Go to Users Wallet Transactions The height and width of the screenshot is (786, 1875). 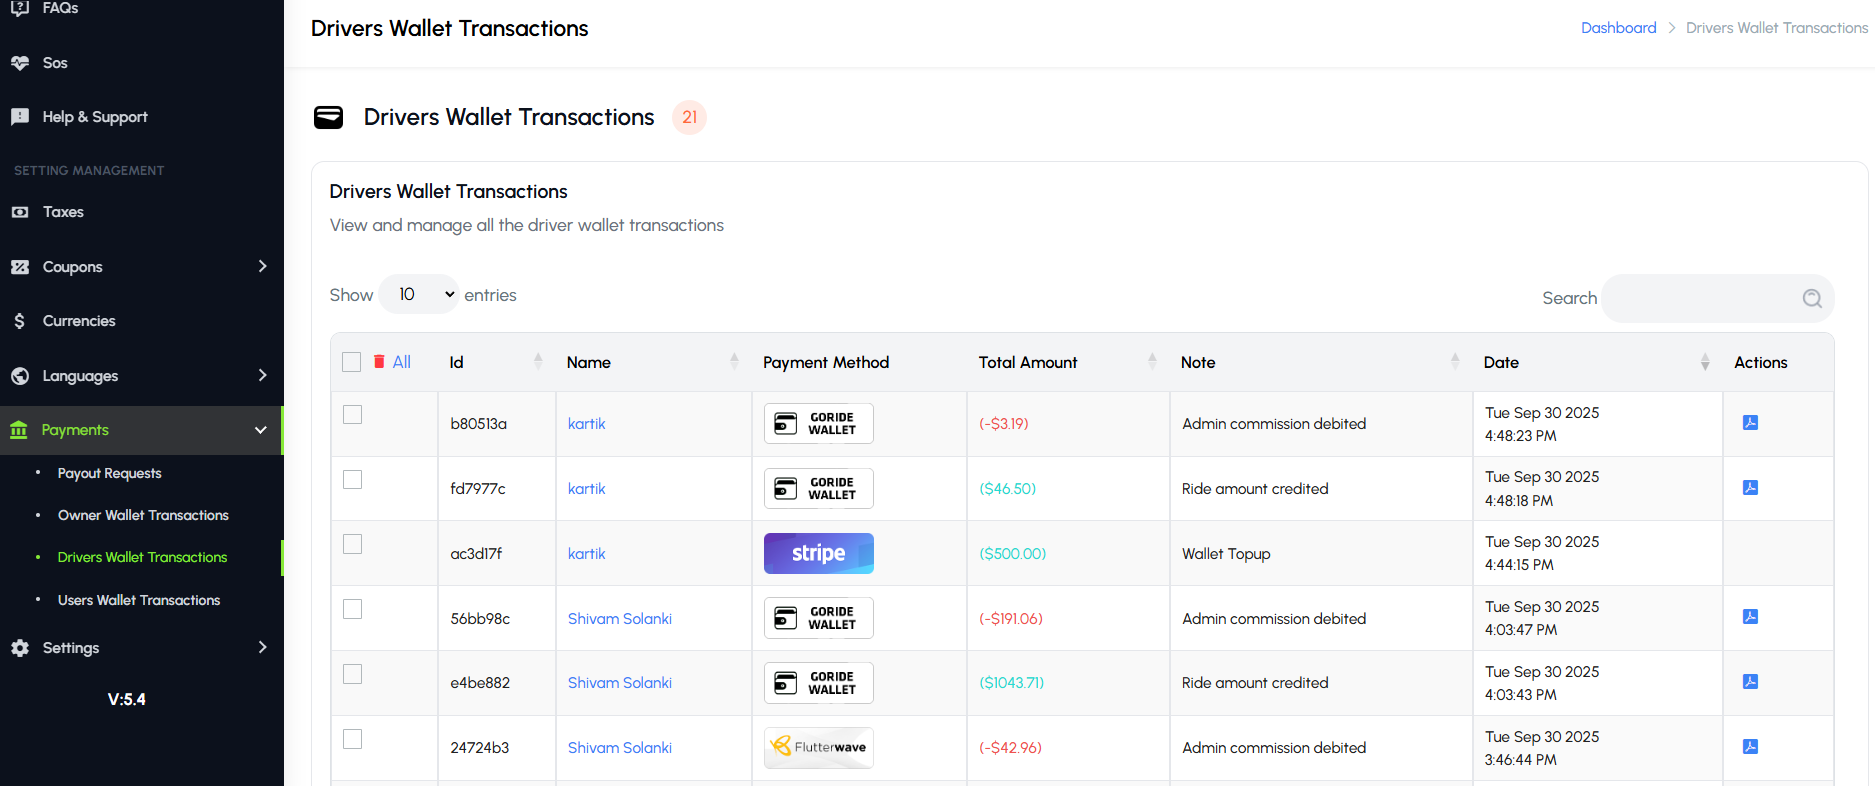138,600
